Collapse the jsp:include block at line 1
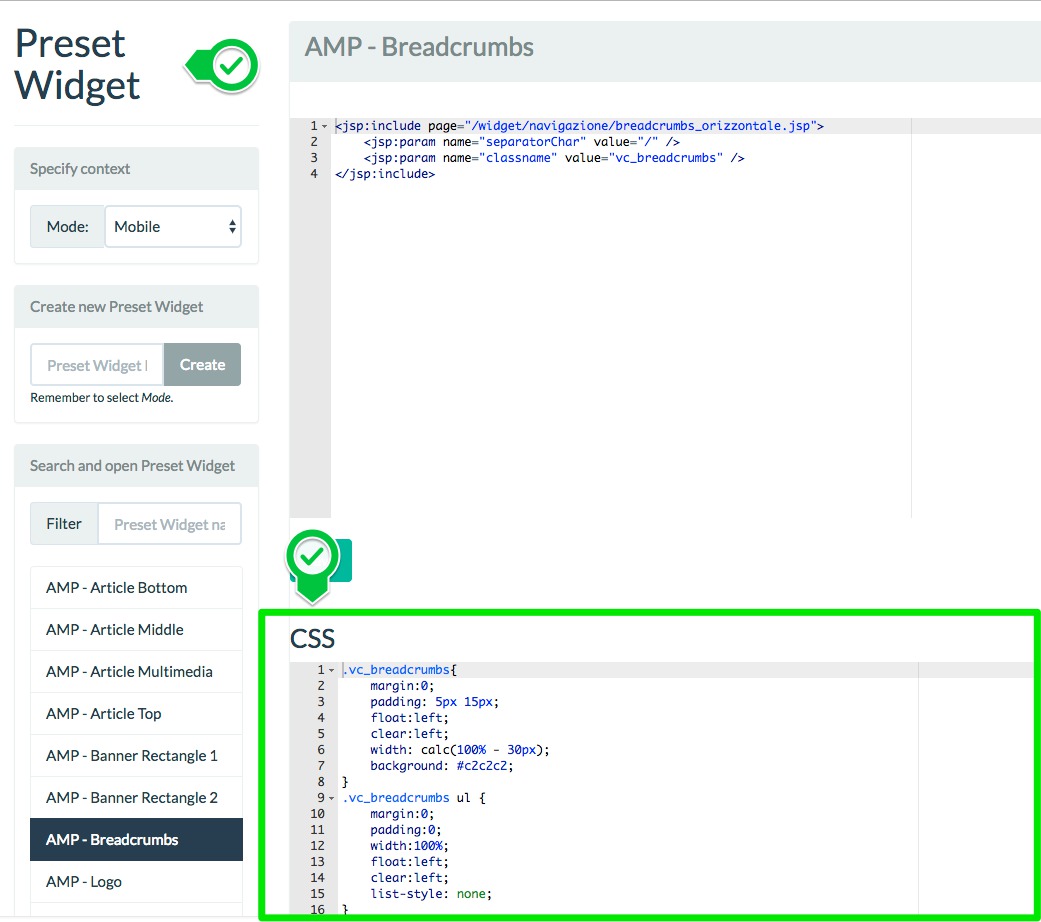 [325, 126]
